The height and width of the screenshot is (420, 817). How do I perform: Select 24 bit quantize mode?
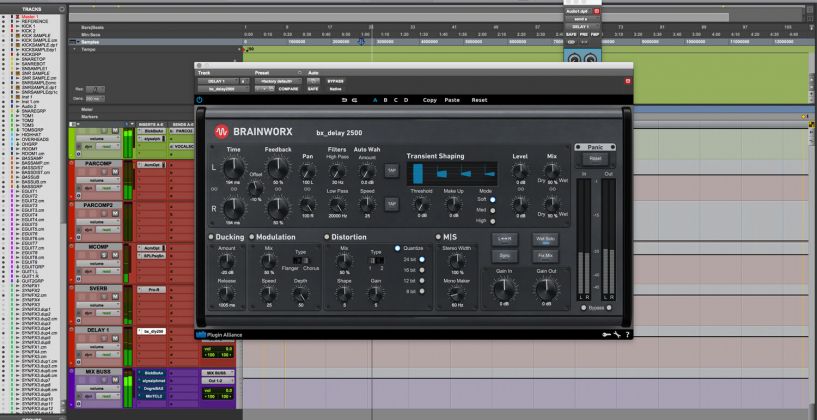(422, 260)
